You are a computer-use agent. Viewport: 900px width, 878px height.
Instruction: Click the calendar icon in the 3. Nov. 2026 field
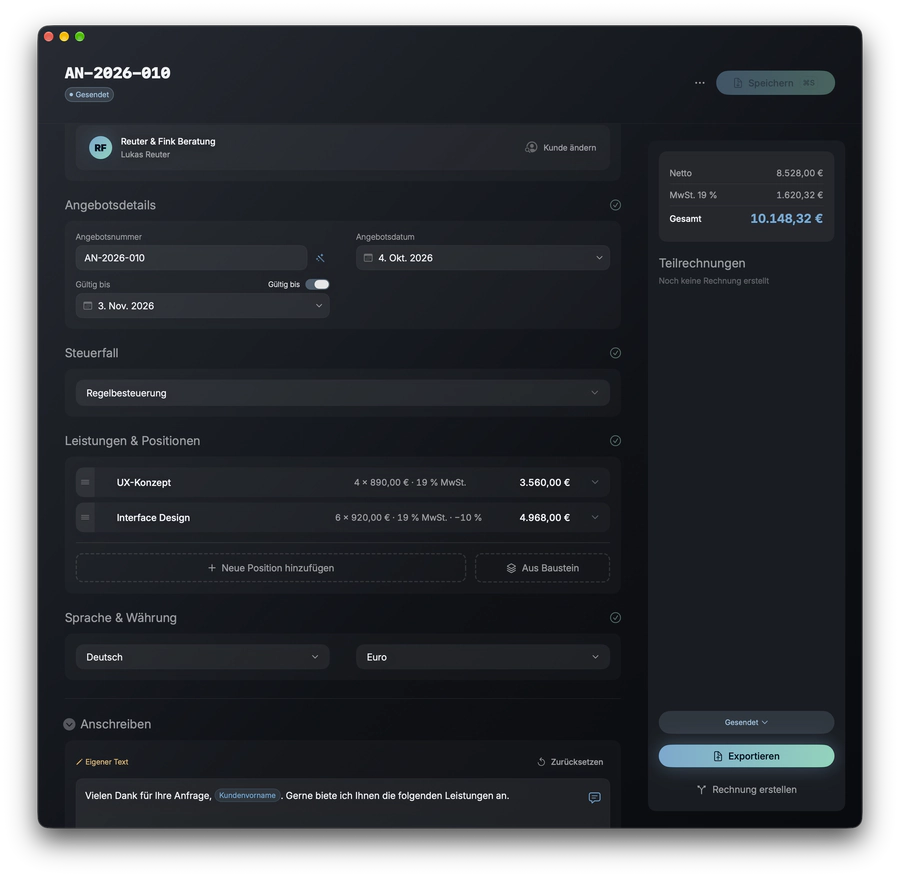88,306
